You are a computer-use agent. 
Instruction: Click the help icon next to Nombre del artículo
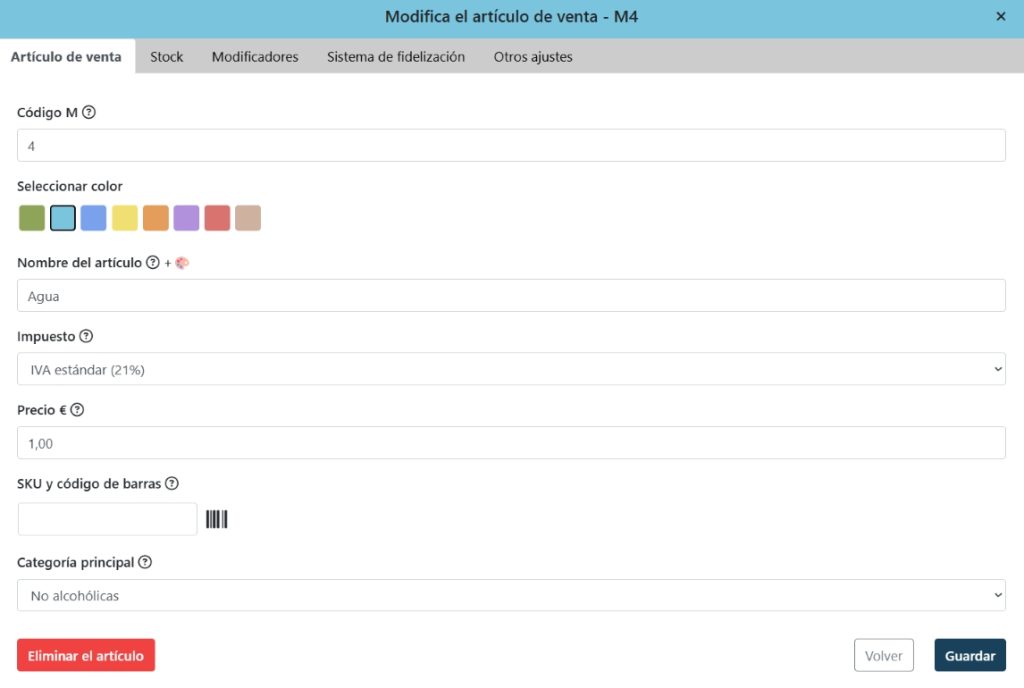(x=151, y=262)
